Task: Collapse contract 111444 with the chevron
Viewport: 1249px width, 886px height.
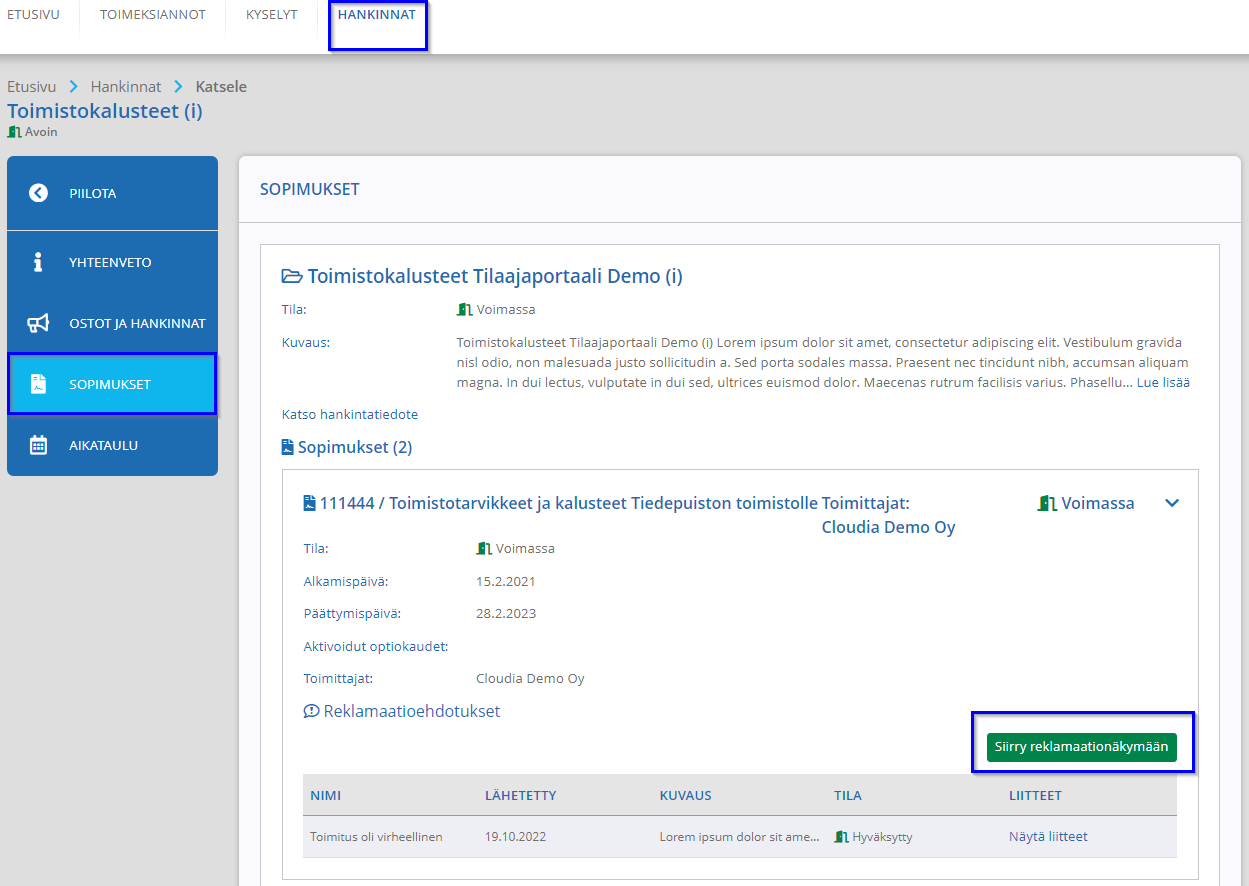Action: click(1173, 503)
